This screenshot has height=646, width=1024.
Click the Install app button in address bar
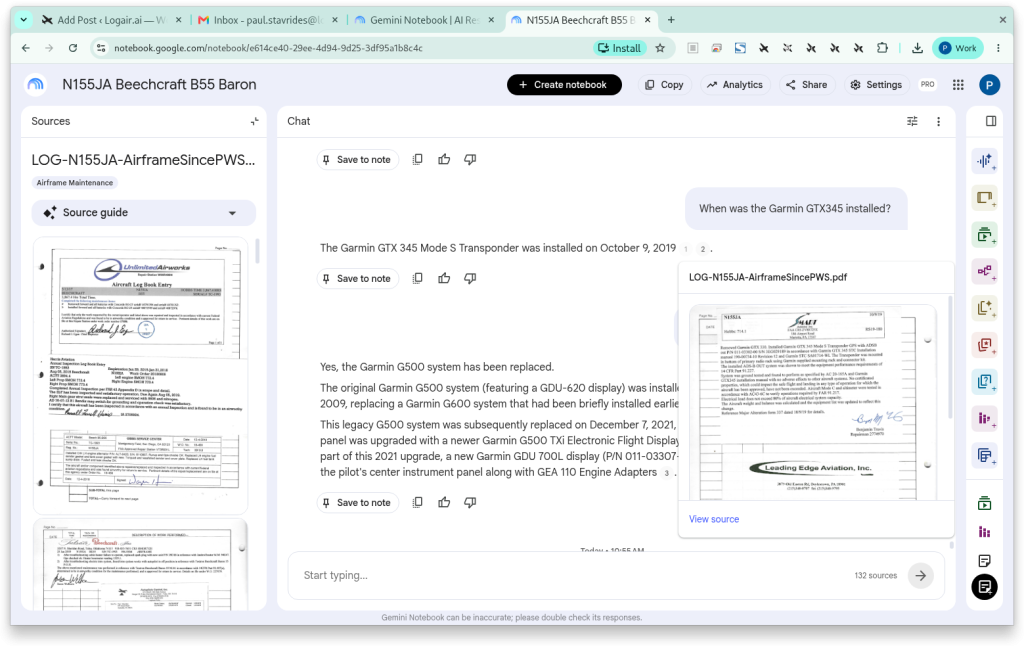click(x=620, y=48)
